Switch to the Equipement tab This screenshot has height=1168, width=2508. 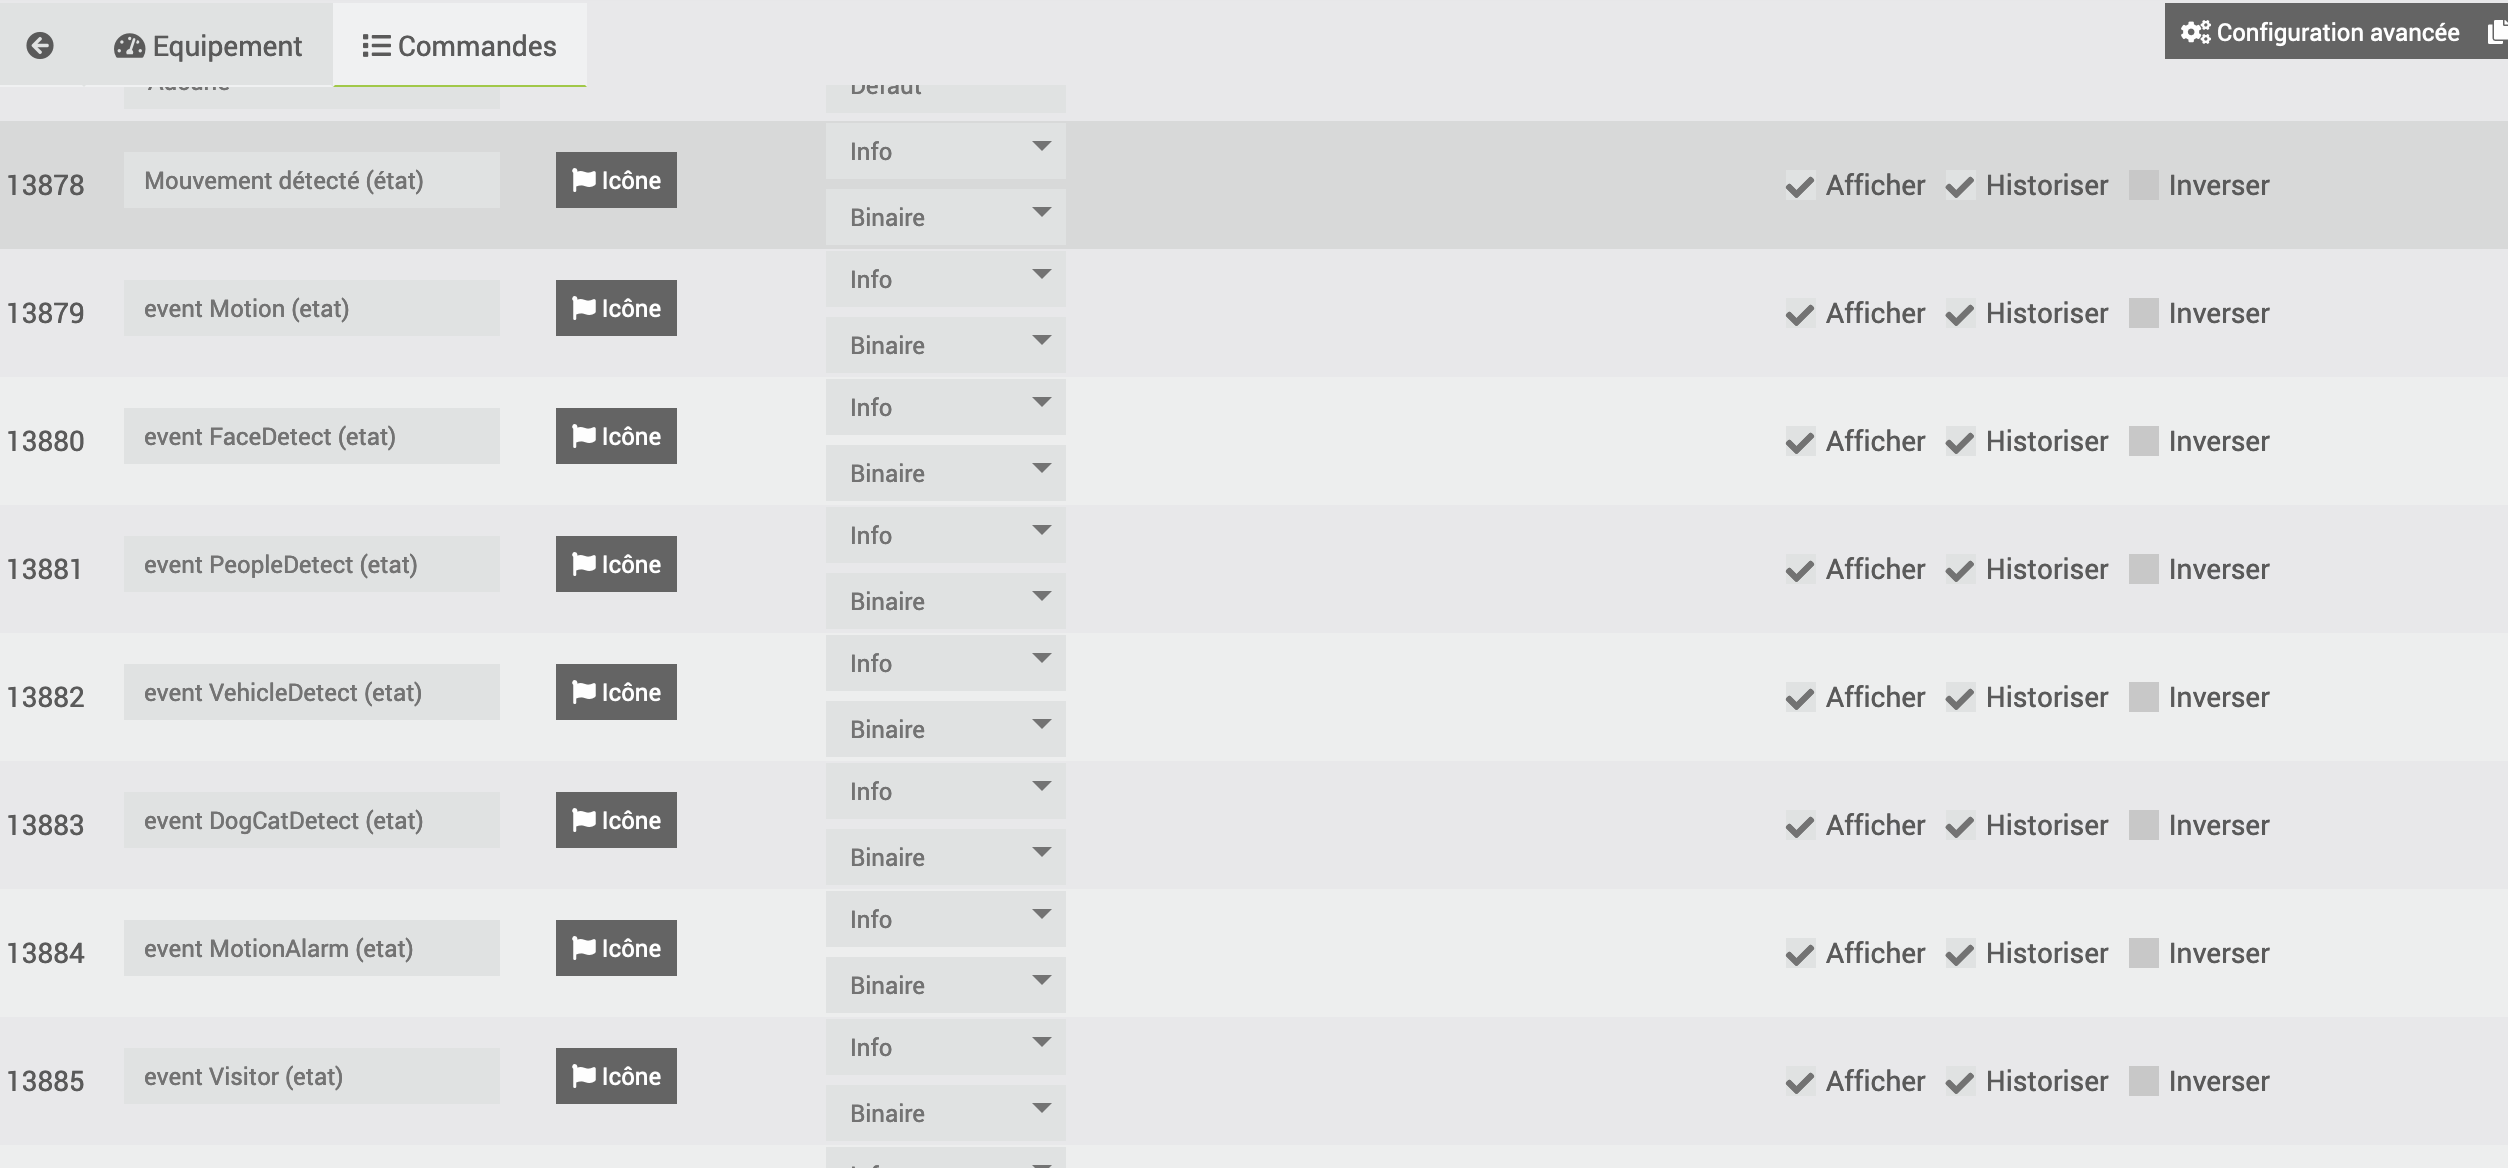[x=208, y=46]
